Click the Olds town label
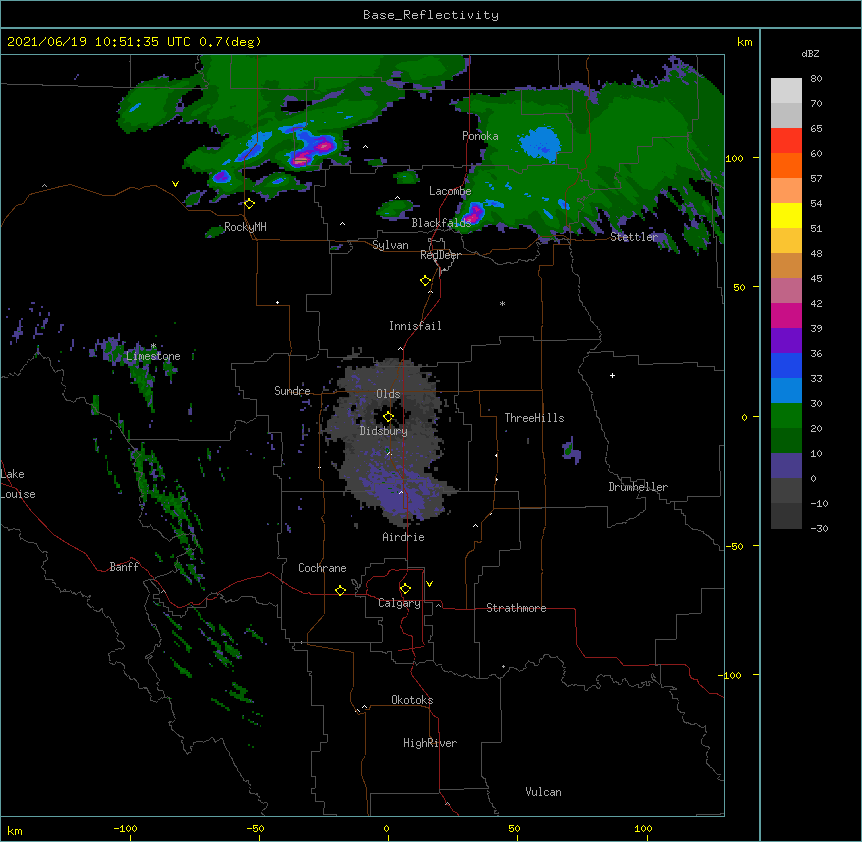The image size is (862, 842). point(388,394)
